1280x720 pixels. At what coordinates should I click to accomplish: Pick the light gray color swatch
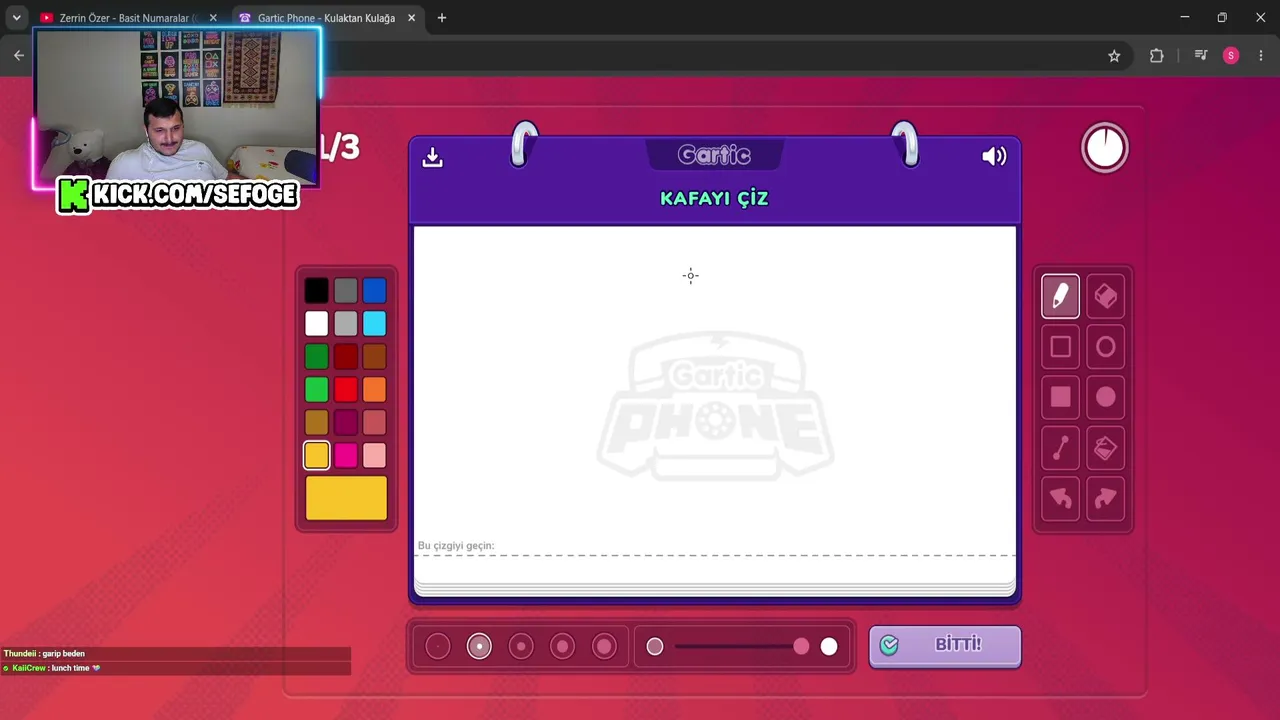(x=345, y=324)
